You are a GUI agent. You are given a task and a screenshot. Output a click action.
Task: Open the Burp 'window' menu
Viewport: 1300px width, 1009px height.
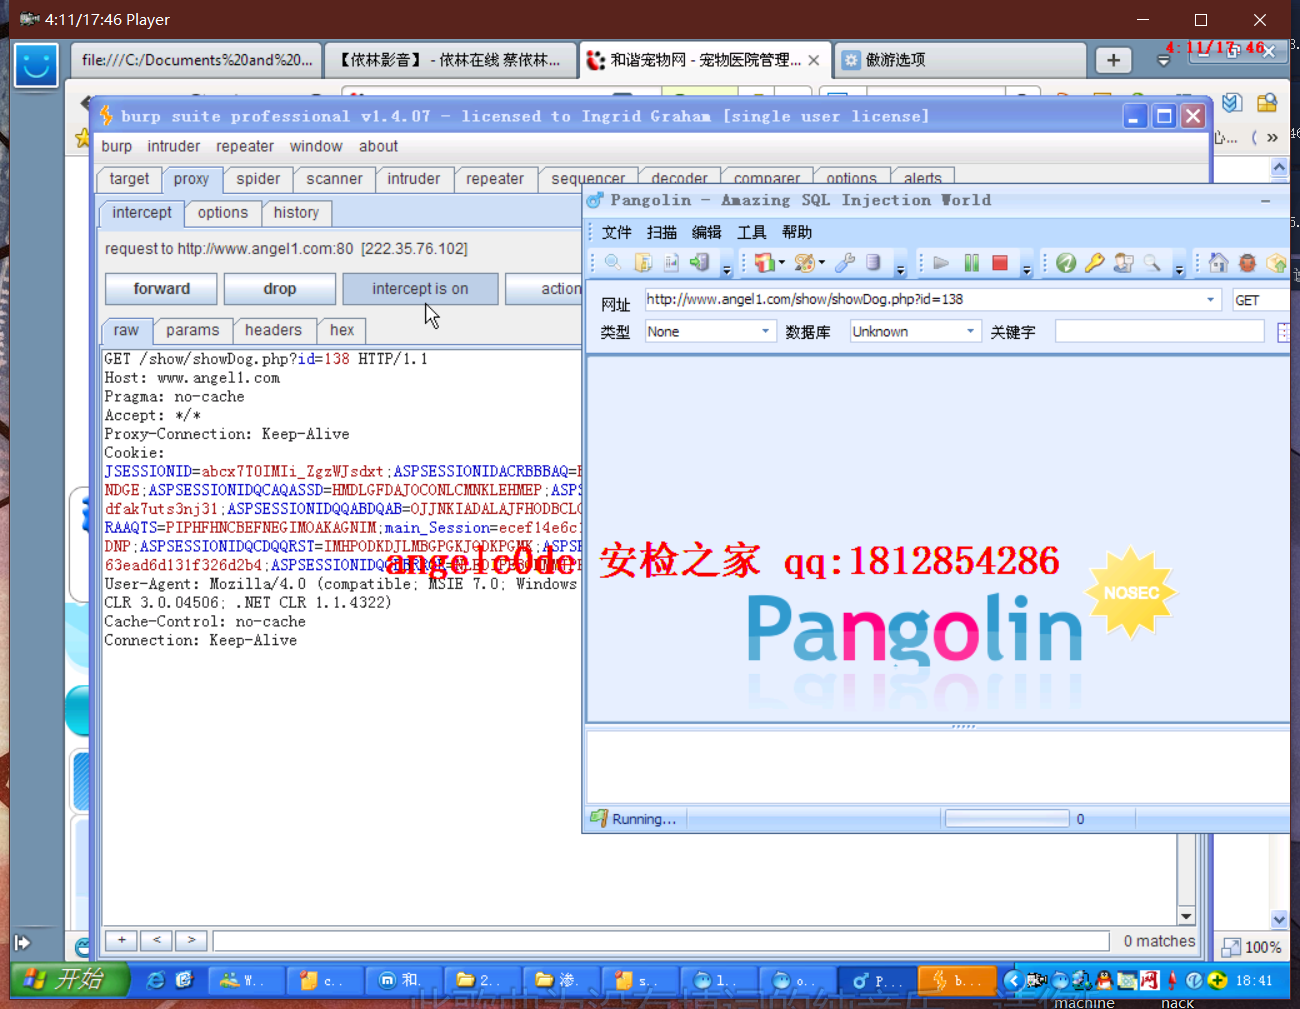[316, 146]
